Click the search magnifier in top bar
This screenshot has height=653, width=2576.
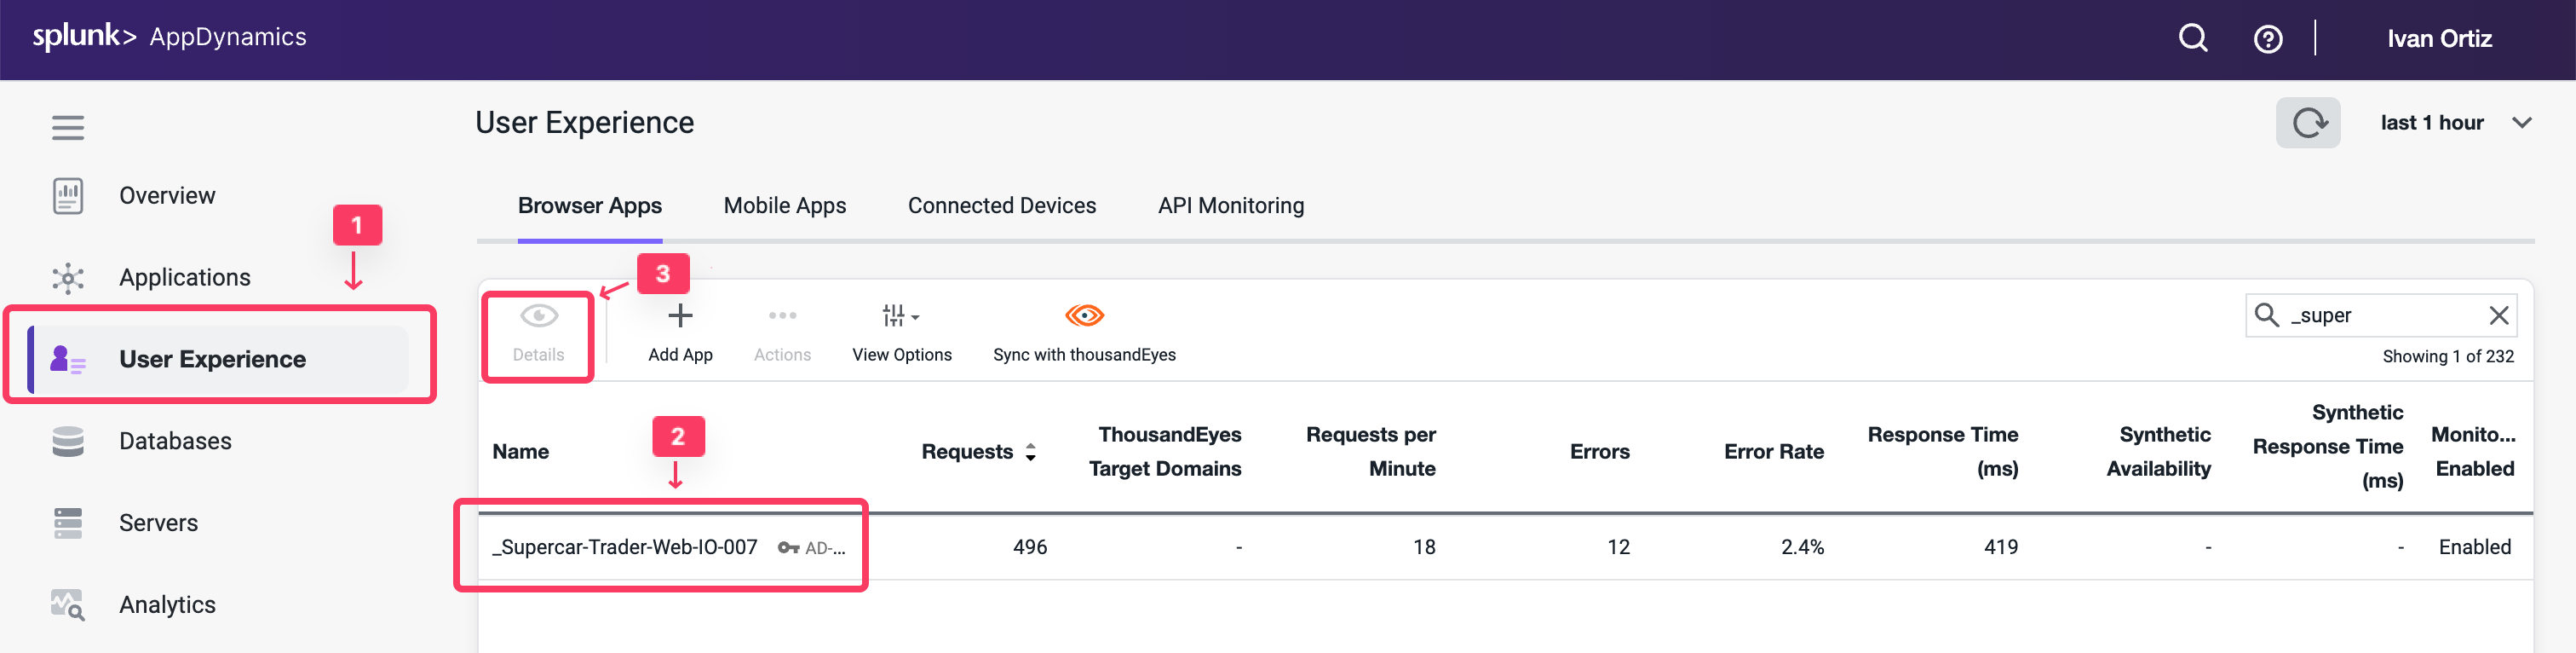point(2192,39)
